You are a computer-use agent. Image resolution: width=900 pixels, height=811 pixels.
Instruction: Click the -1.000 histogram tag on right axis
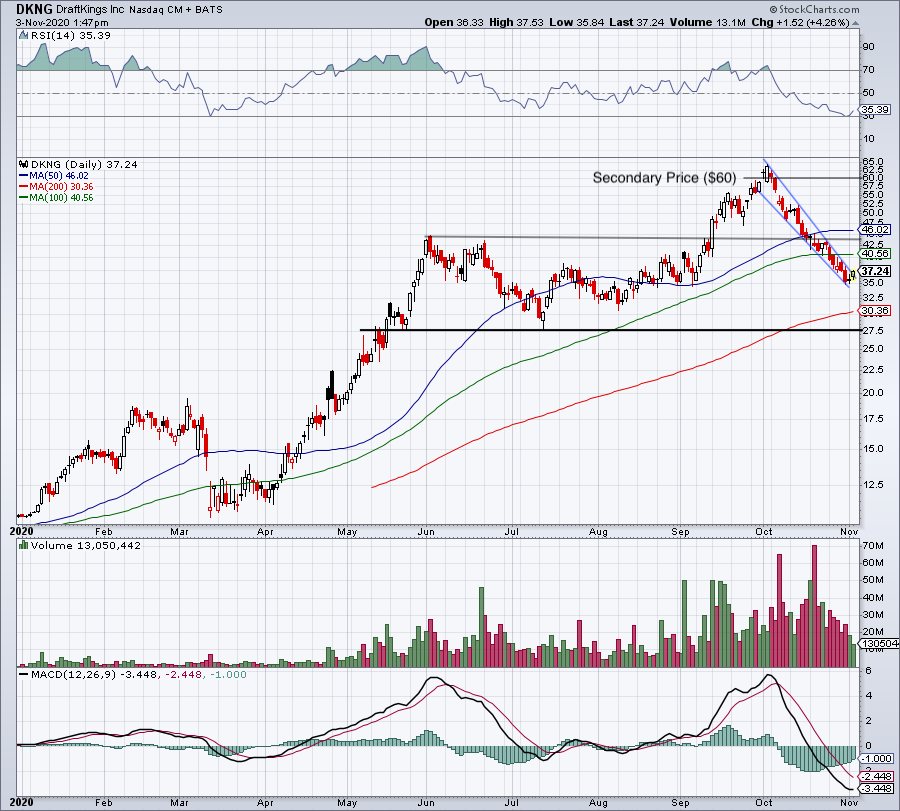(877, 758)
